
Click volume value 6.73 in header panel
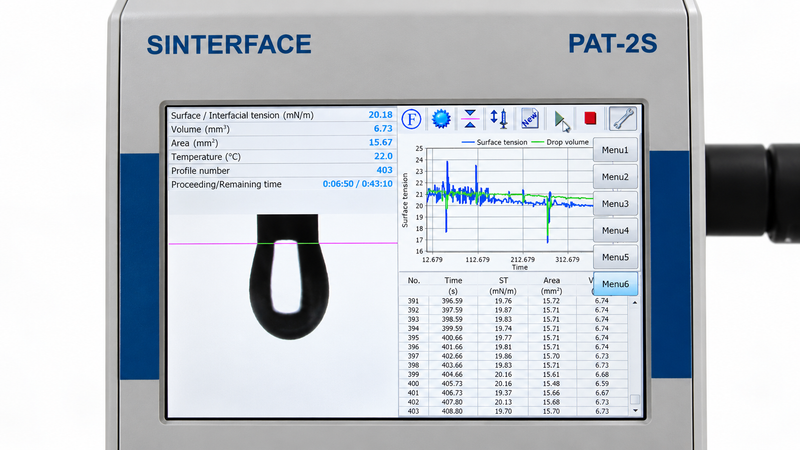[383, 129]
